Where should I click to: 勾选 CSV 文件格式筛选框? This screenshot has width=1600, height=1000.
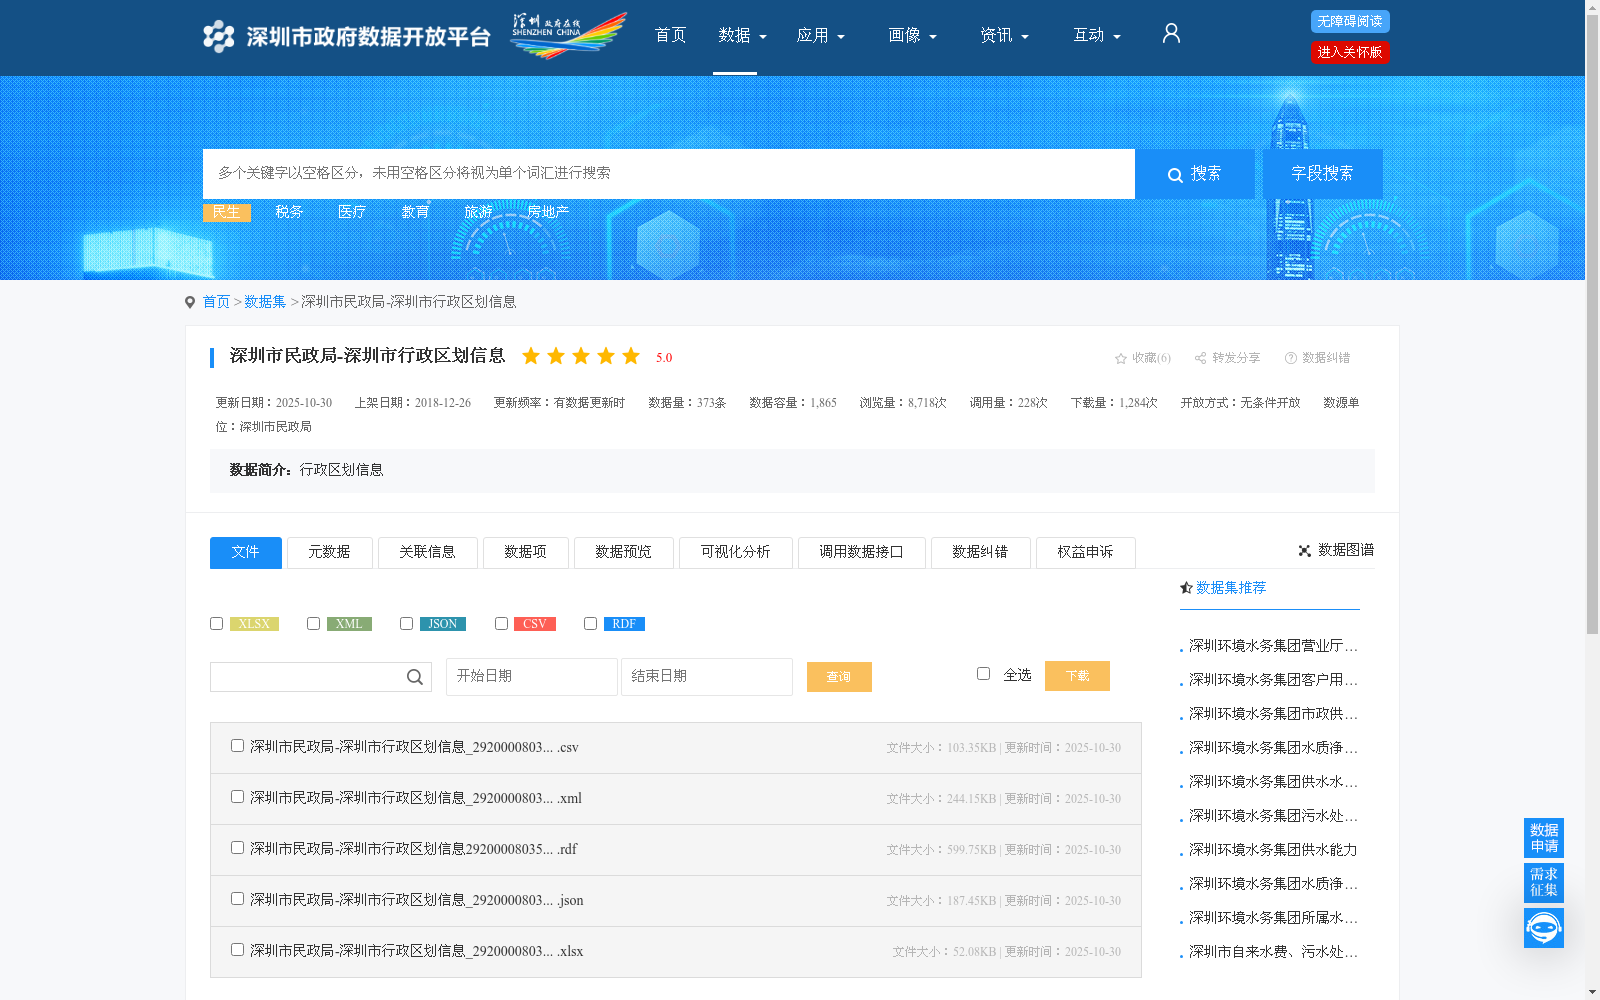pos(501,623)
